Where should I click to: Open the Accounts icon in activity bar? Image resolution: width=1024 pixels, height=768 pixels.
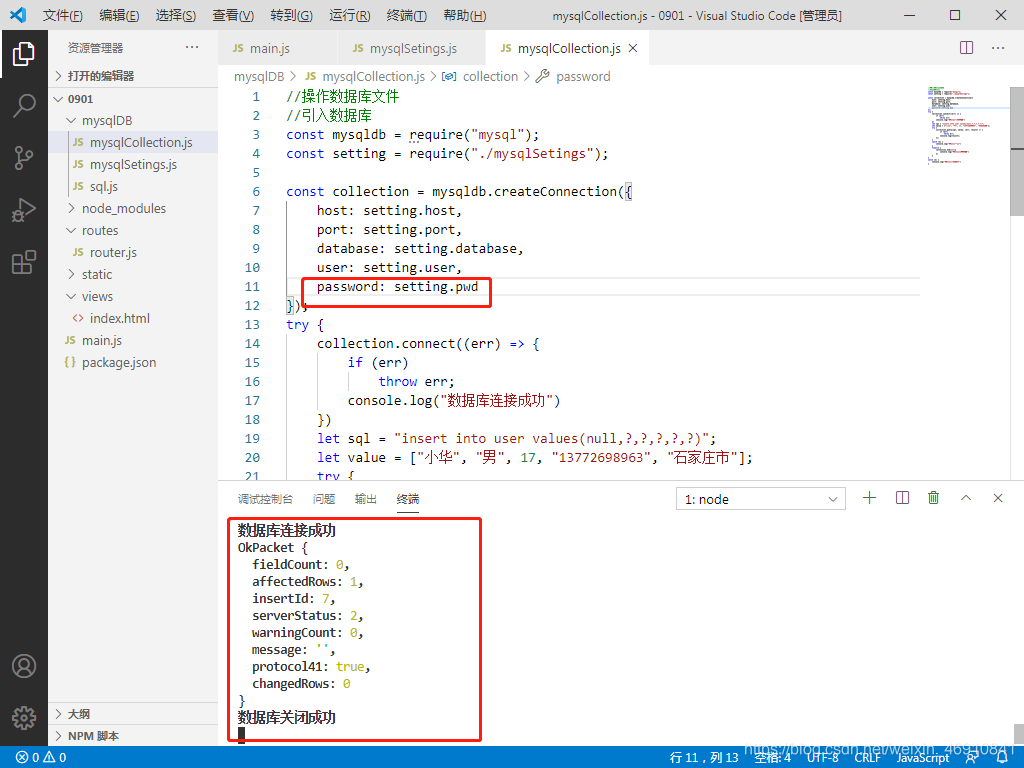point(24,666)
